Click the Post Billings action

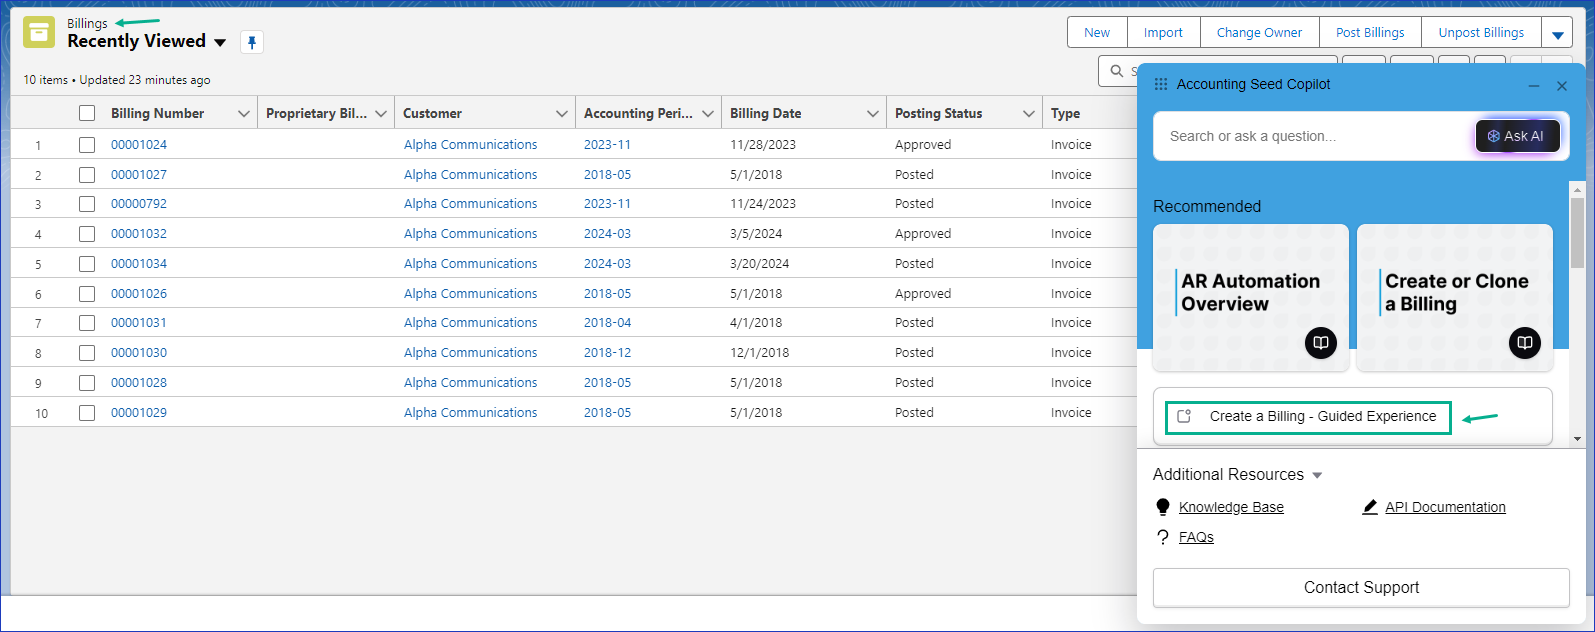(x=1369, y=33)
